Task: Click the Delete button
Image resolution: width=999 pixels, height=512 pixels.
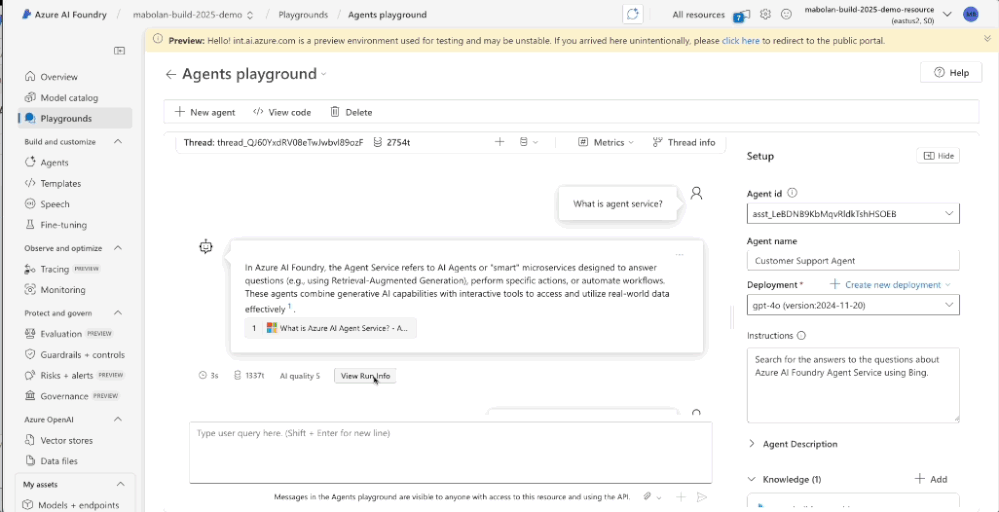Action: (x=351, y=112)
